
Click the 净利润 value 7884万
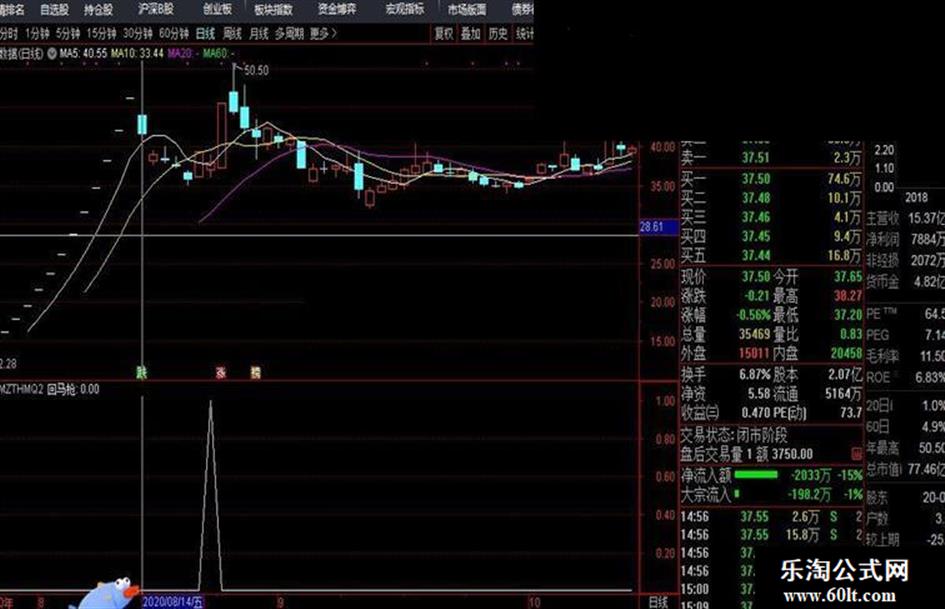click(928, 239)
